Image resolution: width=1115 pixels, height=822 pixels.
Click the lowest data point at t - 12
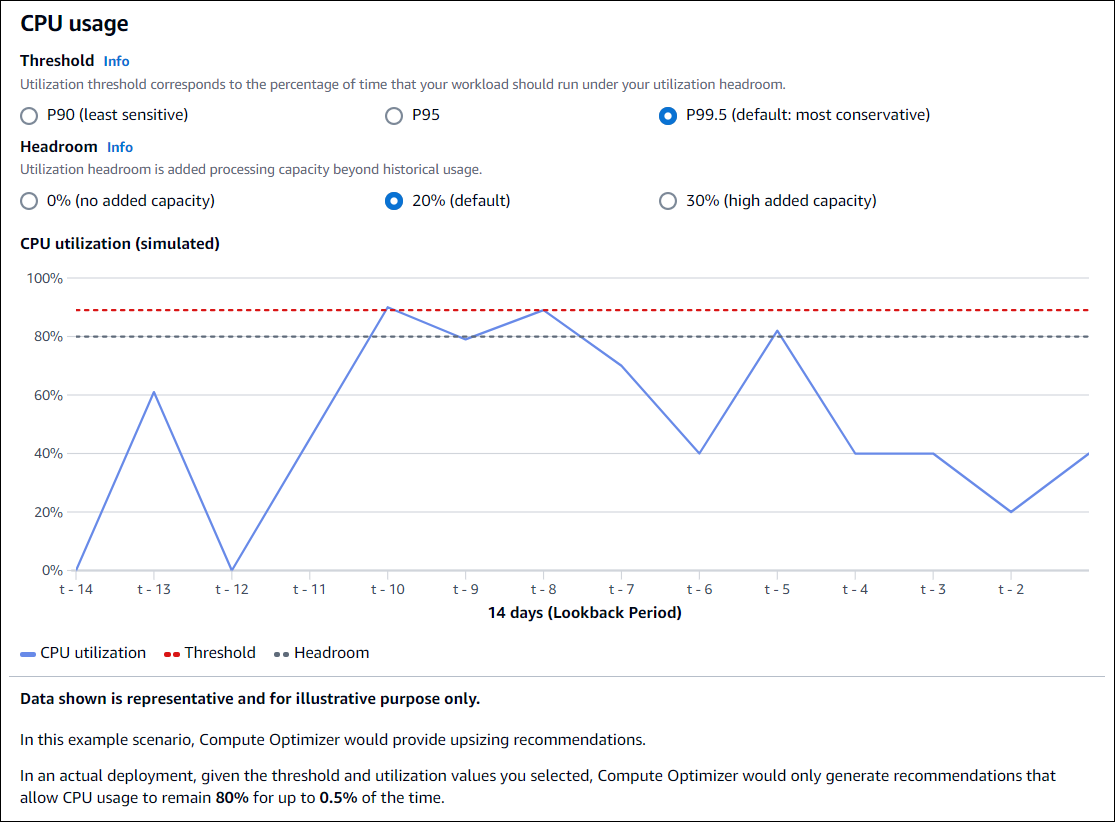232,569
